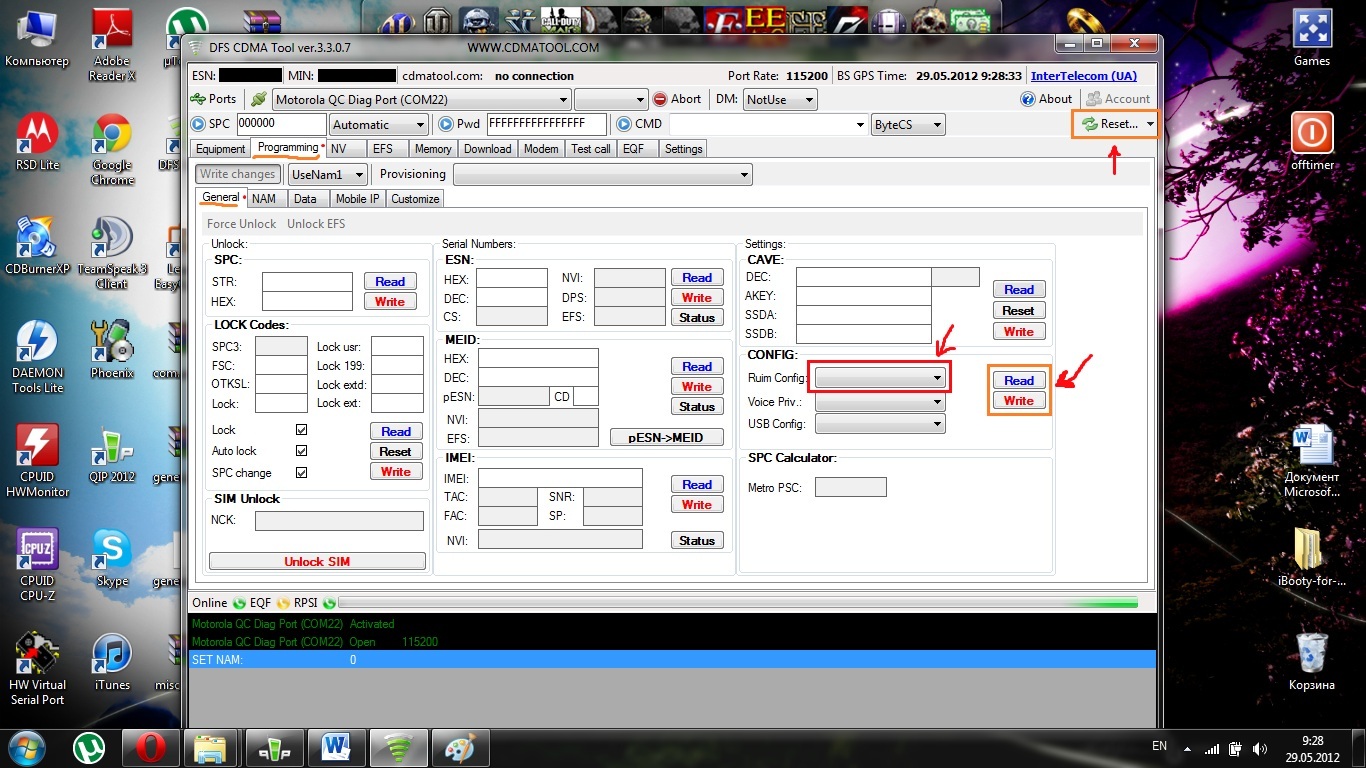
Task: Select the CPUID HWMonitor desktop icon
Action: [37, 461]
